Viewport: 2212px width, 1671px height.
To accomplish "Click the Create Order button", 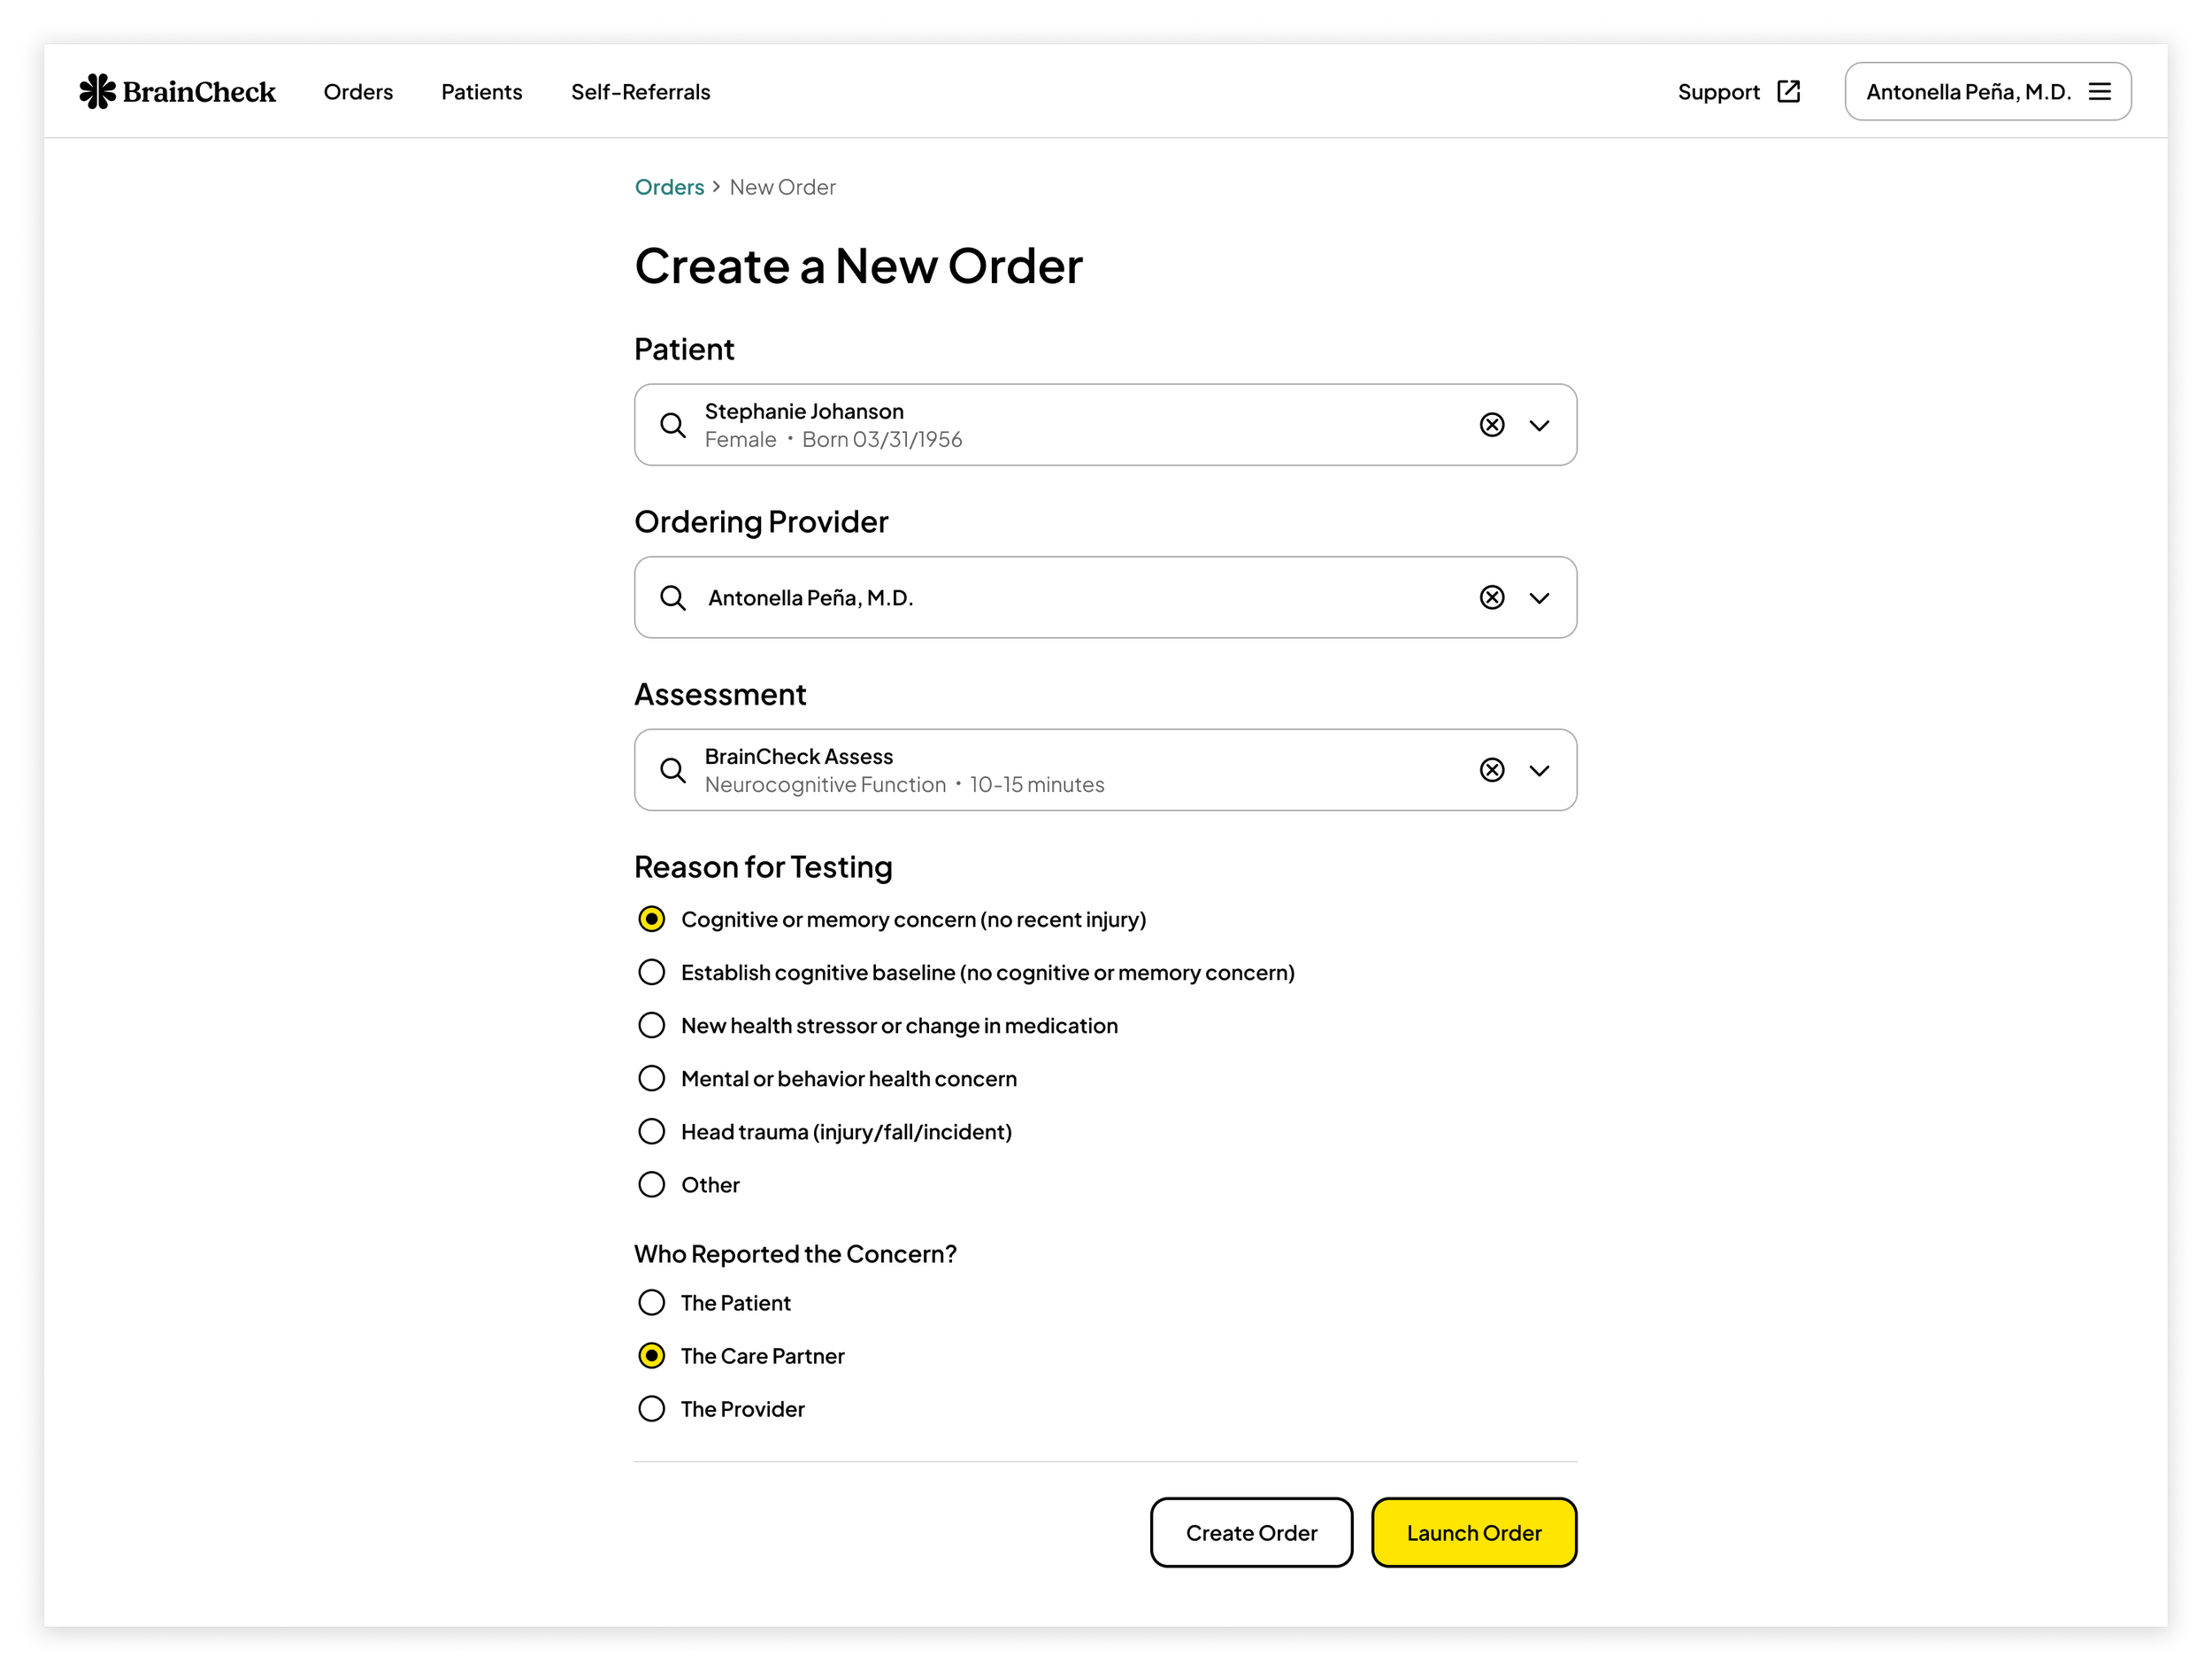I will pyautogui.click(x=1250, y=1532).
